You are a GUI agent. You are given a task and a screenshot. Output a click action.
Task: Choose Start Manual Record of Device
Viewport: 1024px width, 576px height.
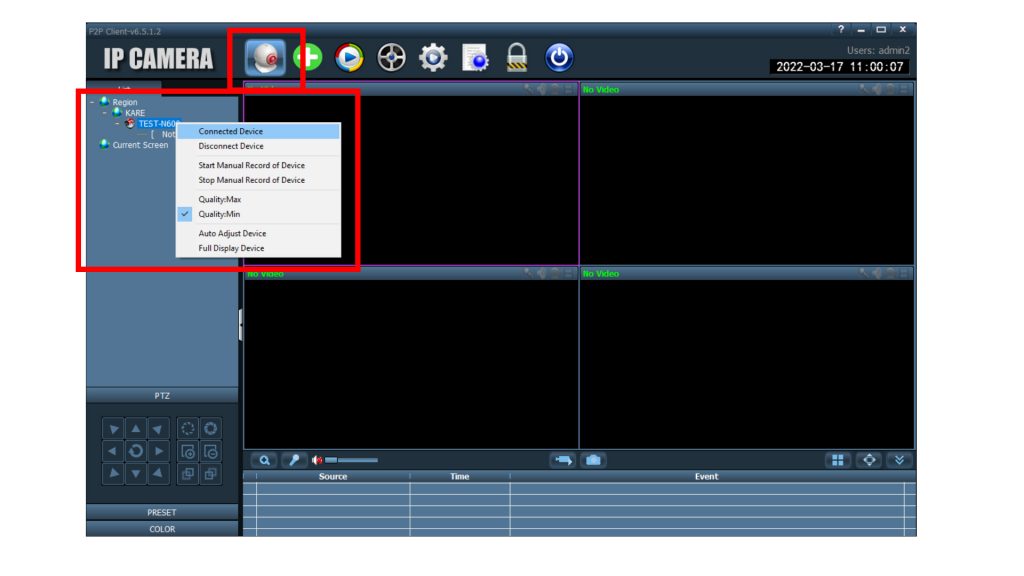(251, 165)
